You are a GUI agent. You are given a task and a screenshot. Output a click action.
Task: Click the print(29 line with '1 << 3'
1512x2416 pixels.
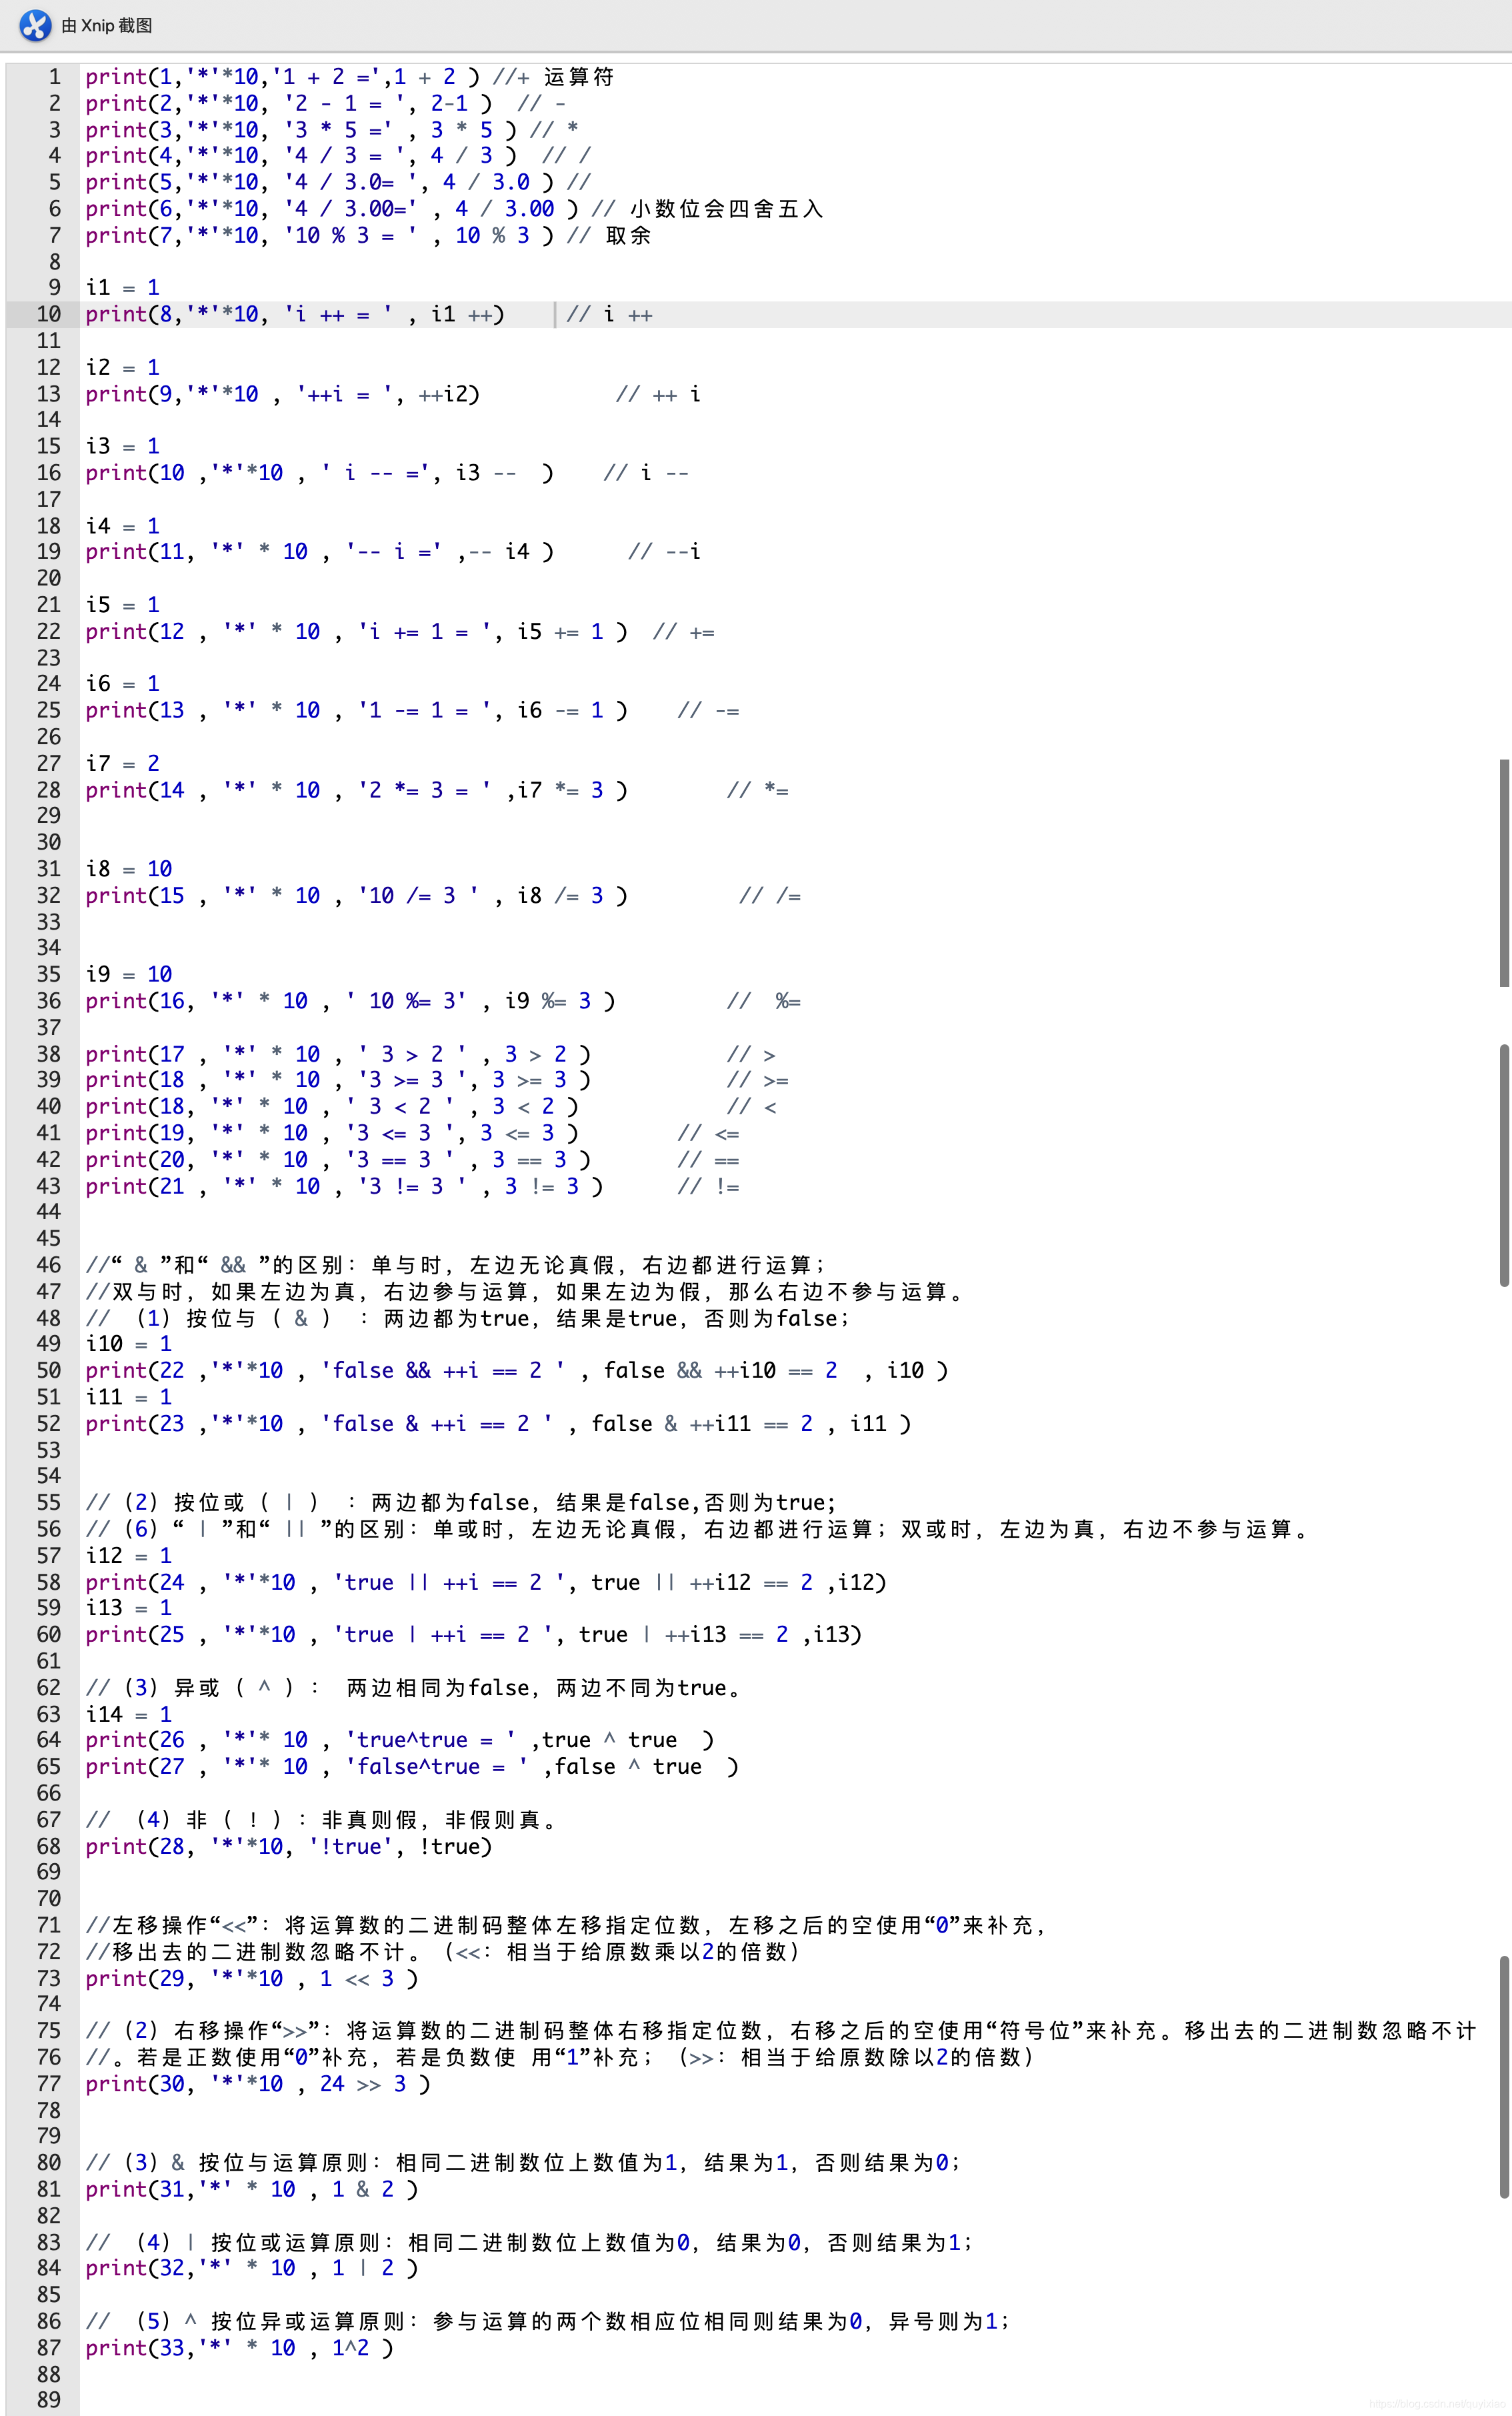click(x=252, y=1979)
